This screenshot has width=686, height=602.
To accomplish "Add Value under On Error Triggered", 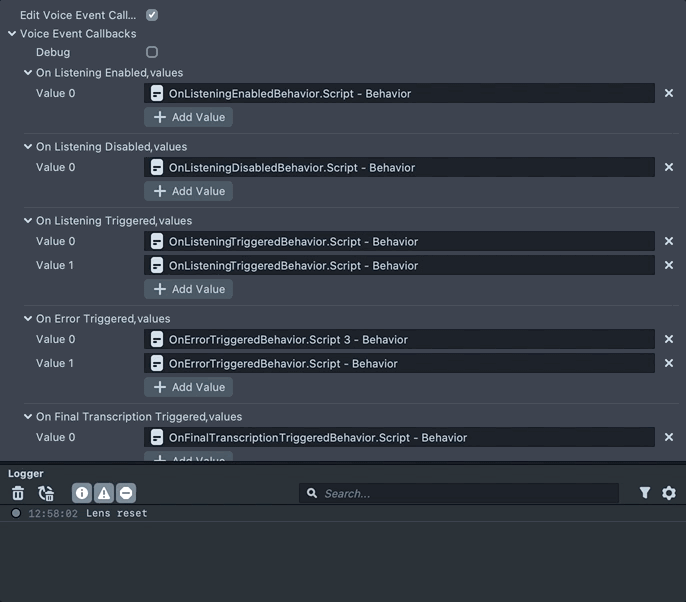I will 189,387.
